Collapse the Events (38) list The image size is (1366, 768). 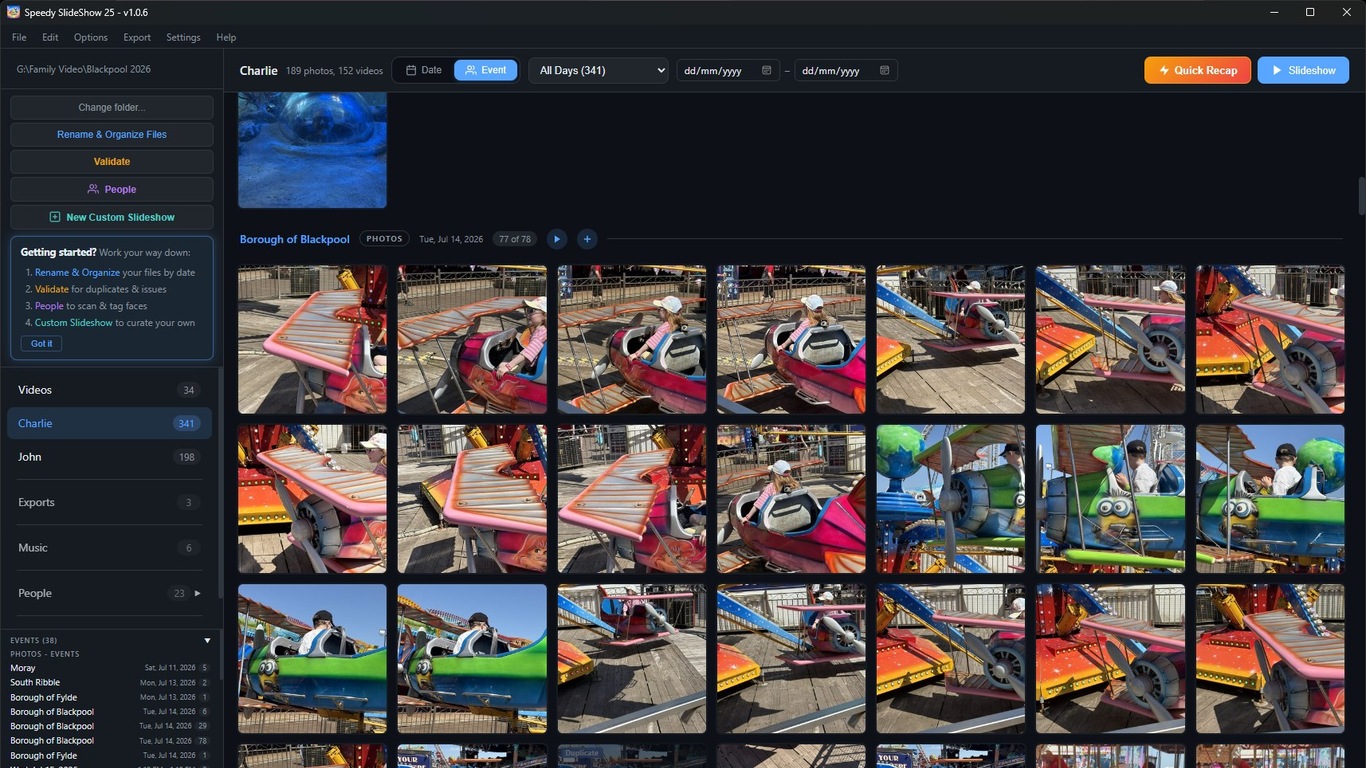(208, 640)
